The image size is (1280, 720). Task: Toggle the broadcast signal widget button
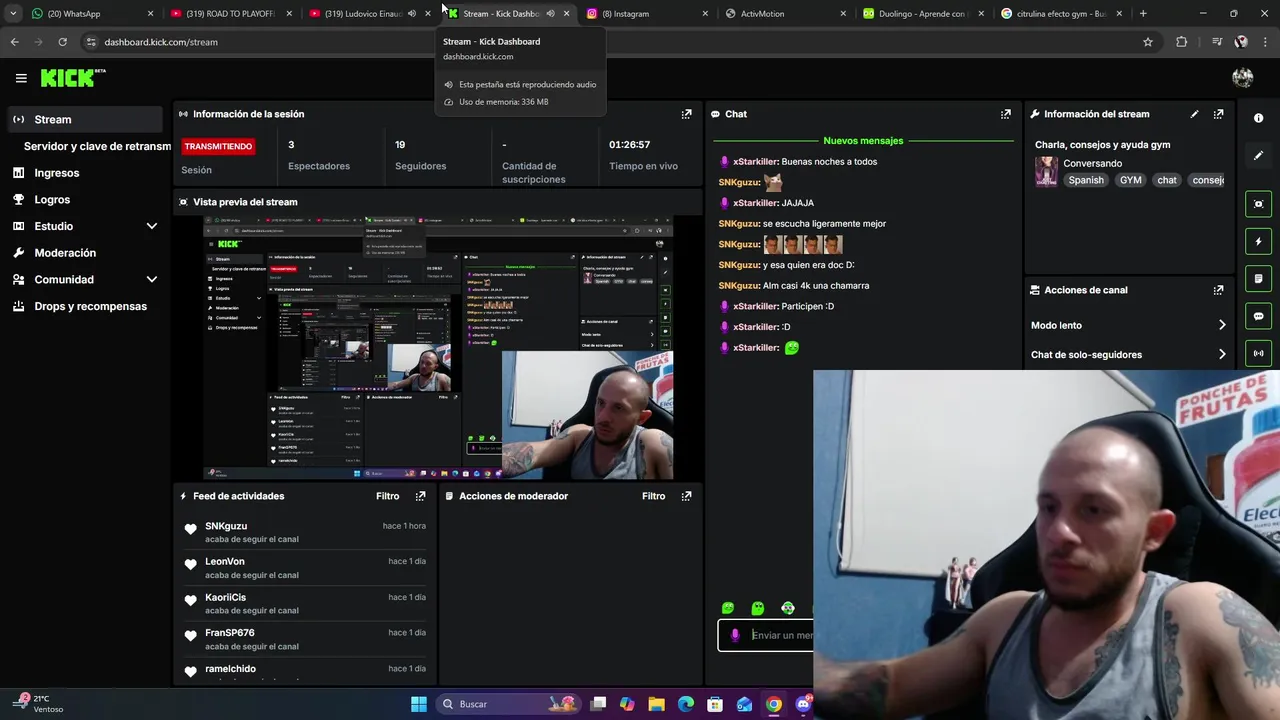tap(1258, 353)
